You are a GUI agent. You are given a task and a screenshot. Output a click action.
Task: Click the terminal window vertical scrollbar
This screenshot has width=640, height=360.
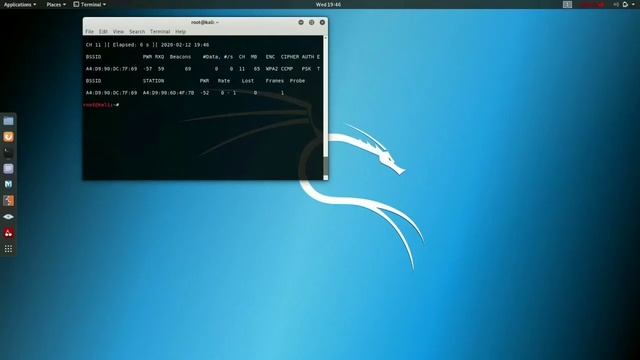pos(325,108)
